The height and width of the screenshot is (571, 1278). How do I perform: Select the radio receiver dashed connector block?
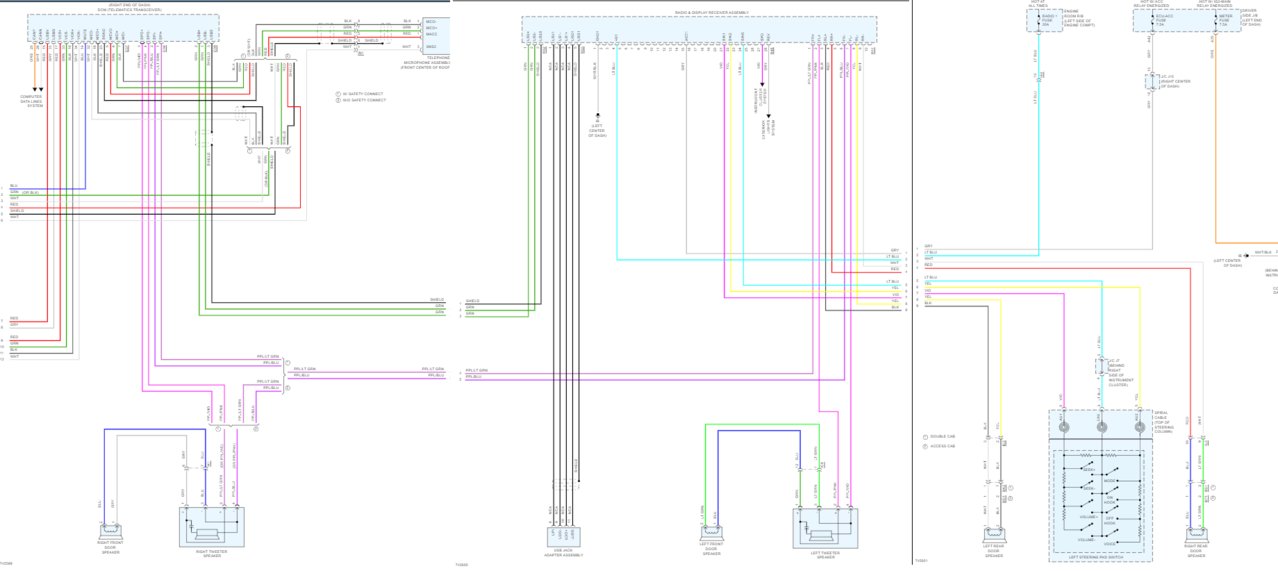(x=700, y=30)
